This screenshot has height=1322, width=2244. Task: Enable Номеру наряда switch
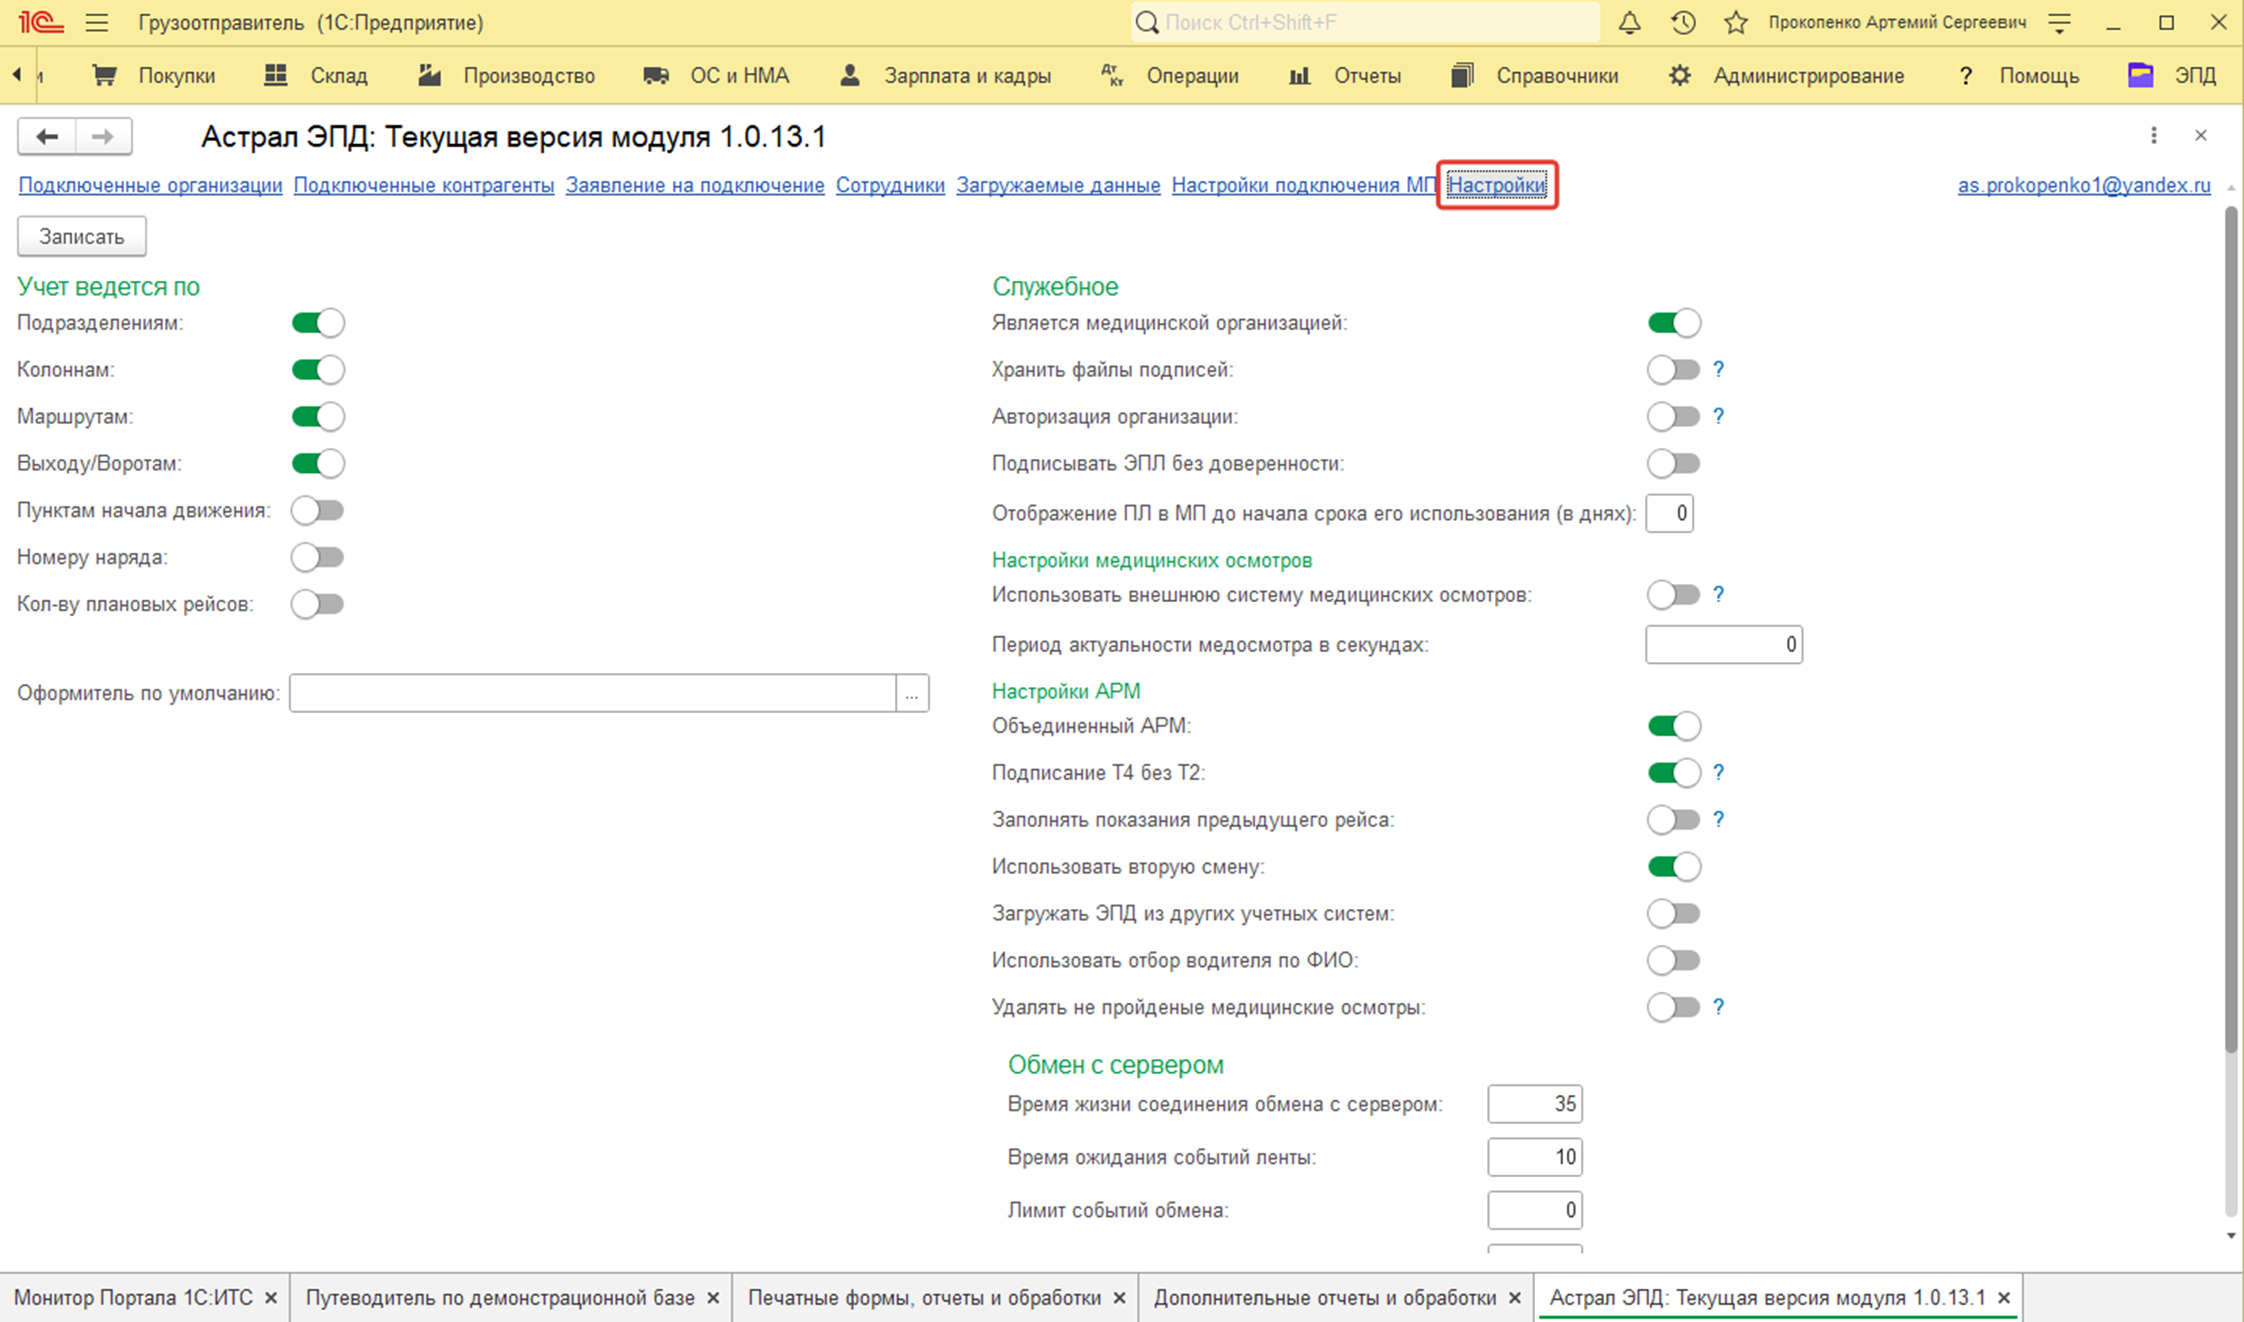(318, 557)
